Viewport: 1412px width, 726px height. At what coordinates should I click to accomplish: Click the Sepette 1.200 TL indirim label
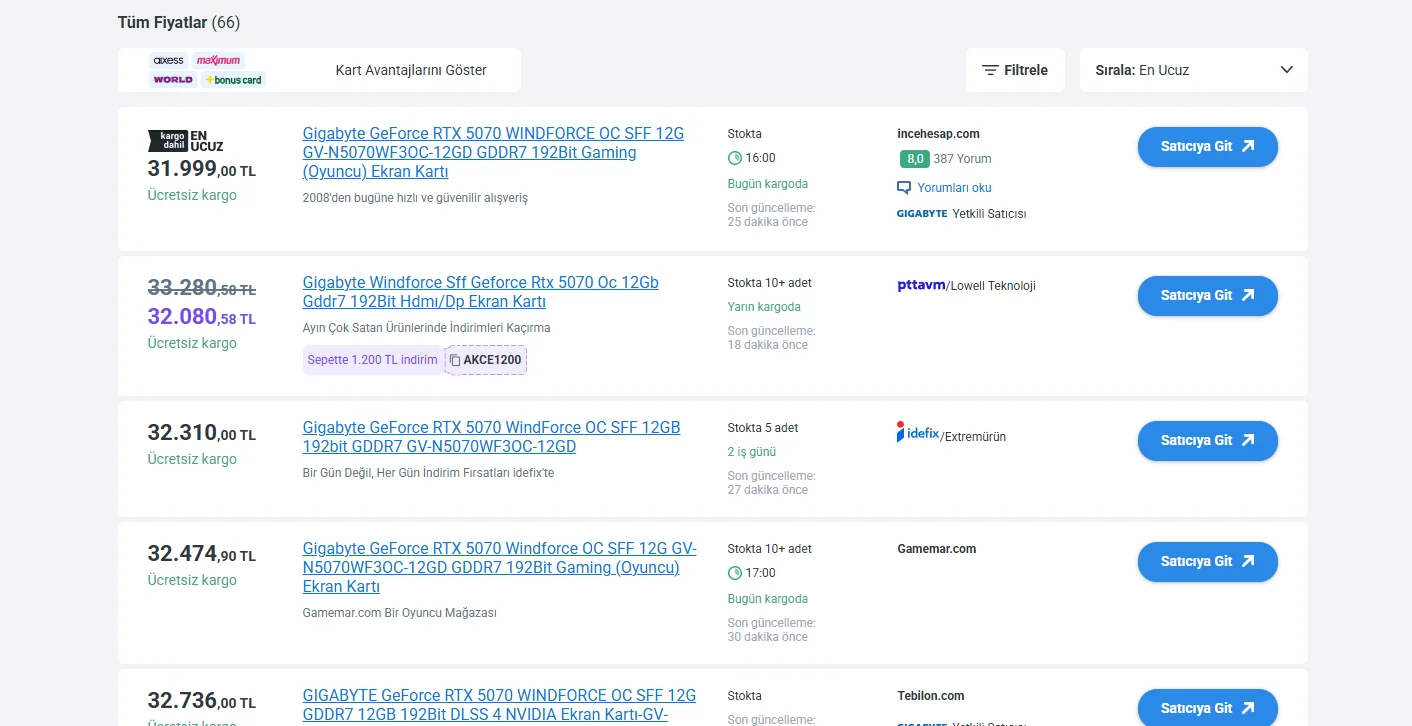click(372, 360)
